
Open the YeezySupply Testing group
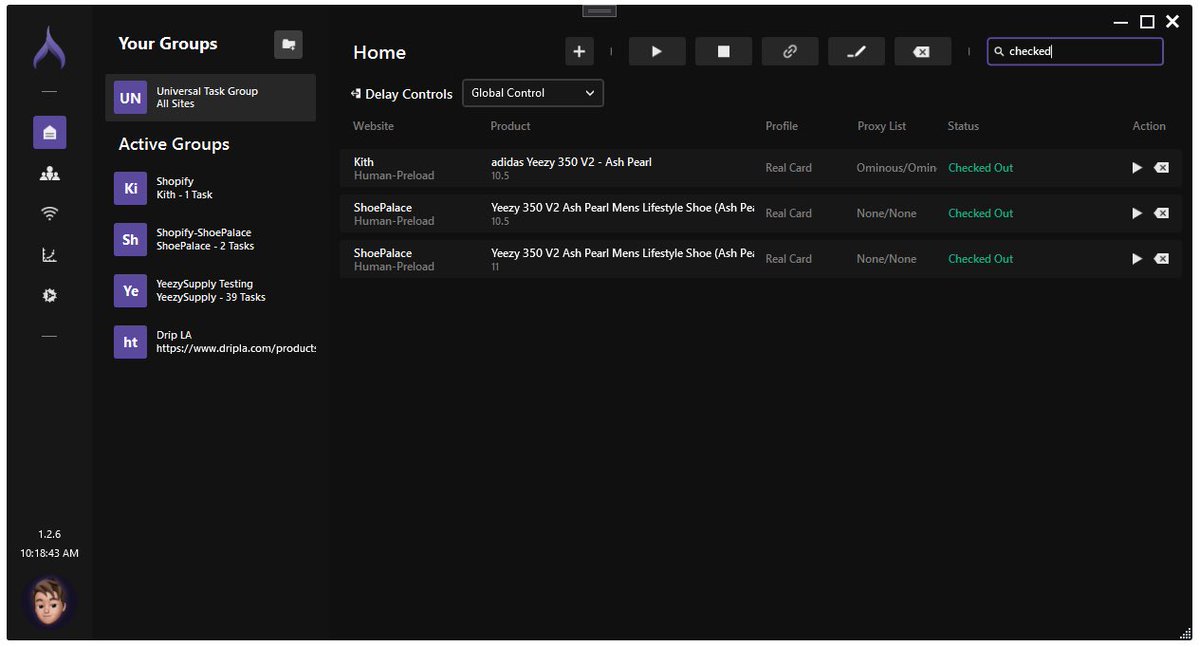tap(210, 290)
